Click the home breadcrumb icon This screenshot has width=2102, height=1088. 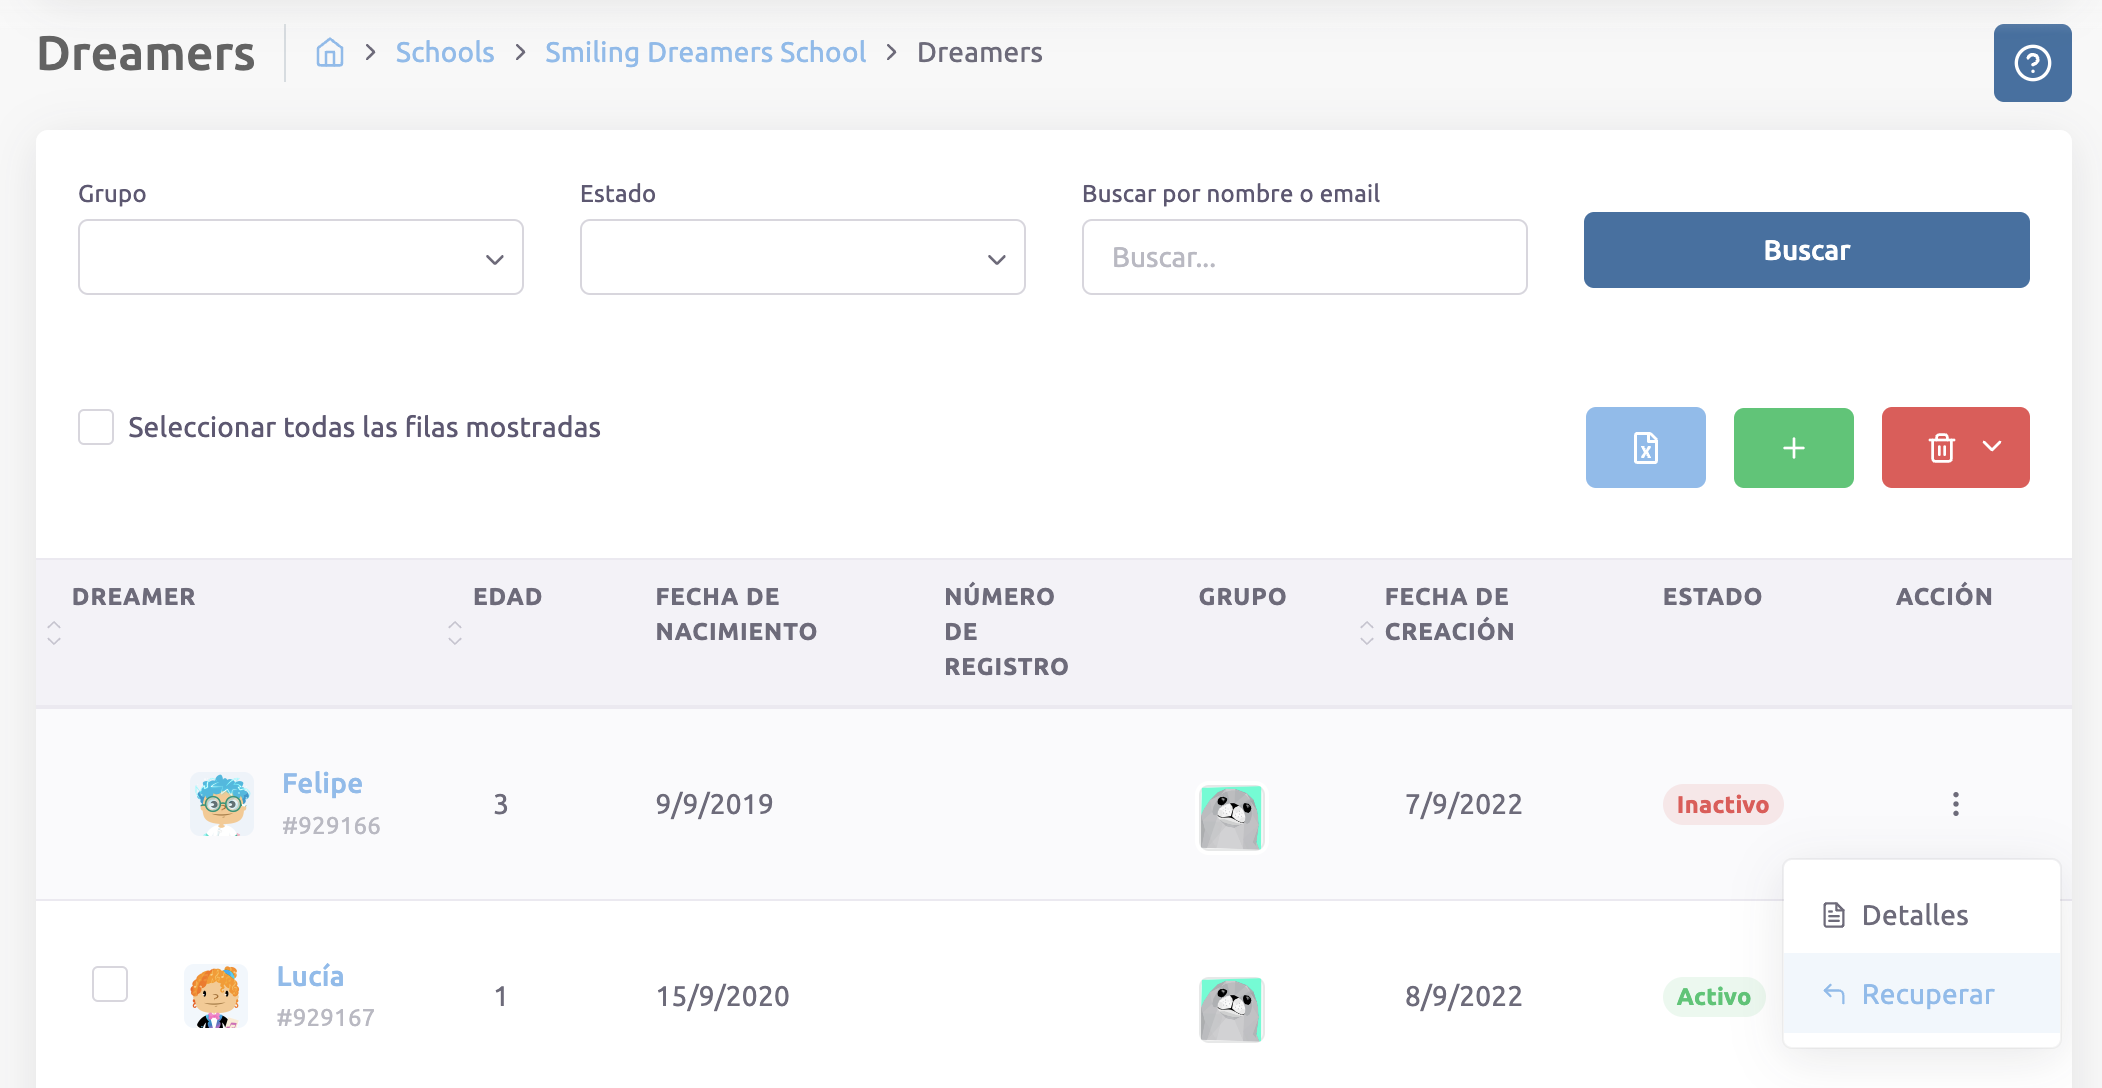pos(329,52)
